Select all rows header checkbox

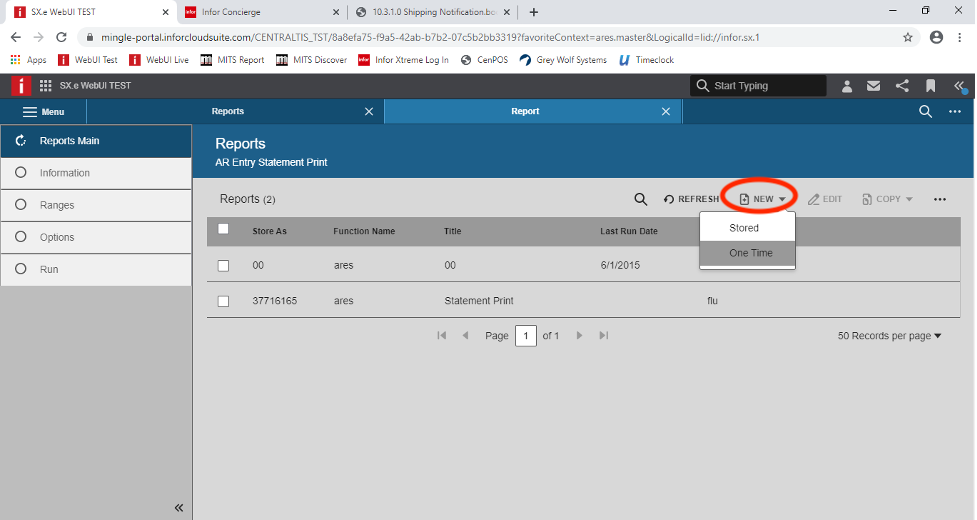click(223, 229)
